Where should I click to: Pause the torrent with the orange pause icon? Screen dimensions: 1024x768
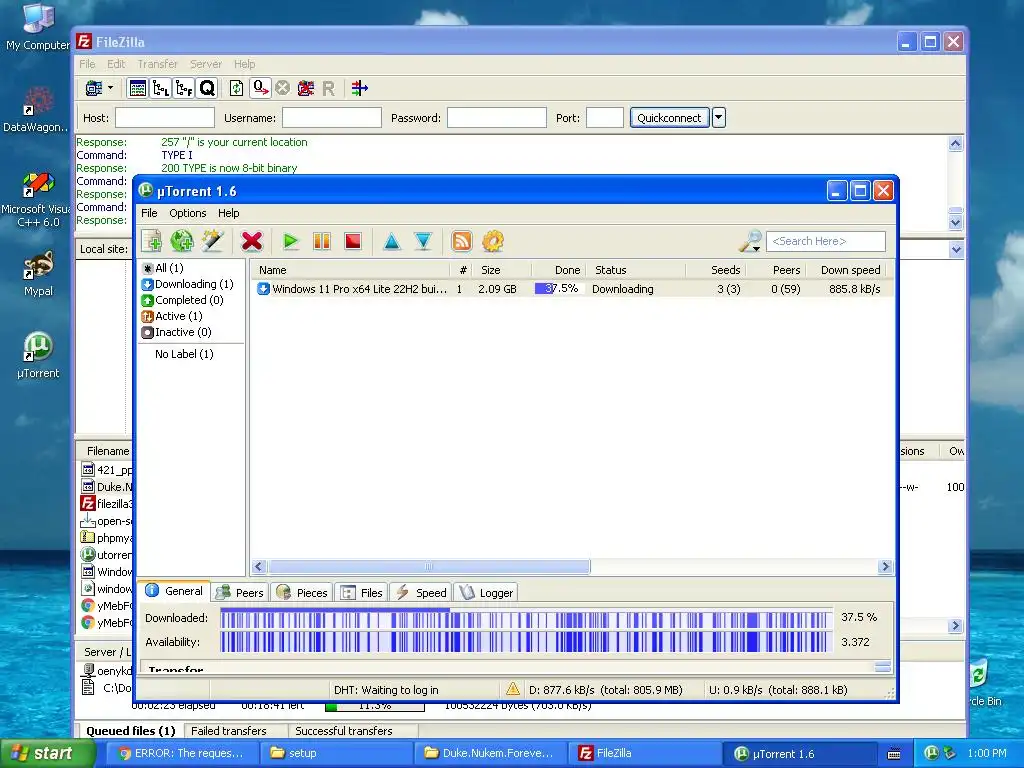coord(322,241)
